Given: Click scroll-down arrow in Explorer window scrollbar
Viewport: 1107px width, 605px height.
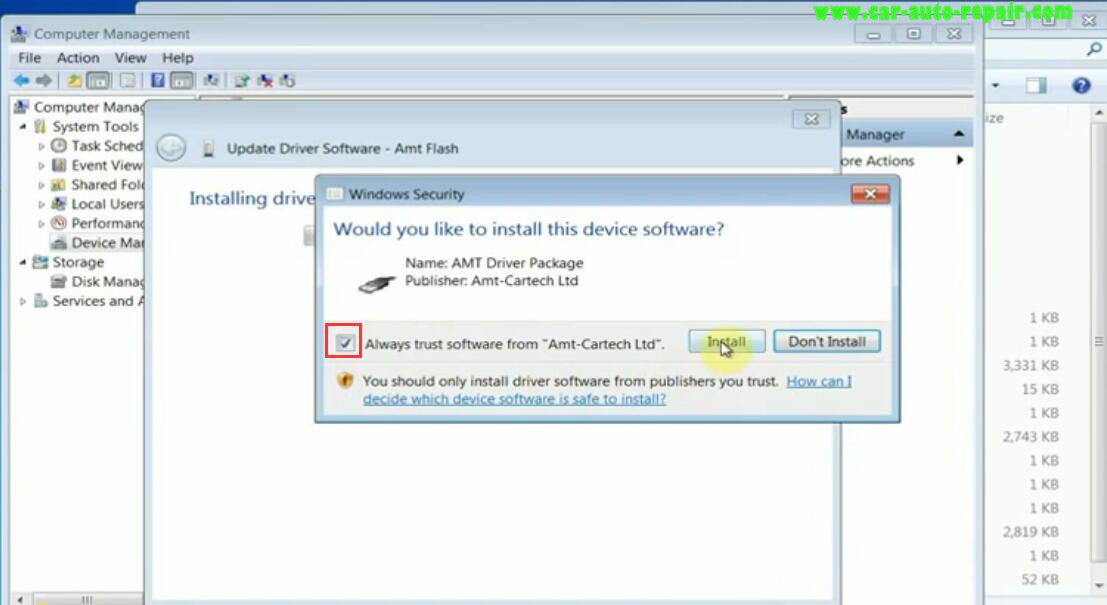Looking at the screenshot, I should pyautogui.click(x=1099, y=585).
